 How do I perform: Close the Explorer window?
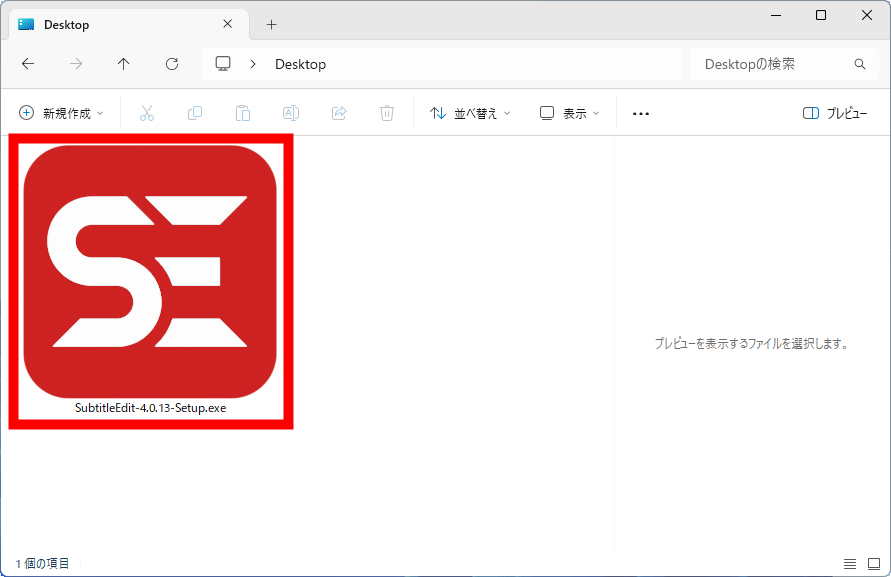pos(867,15)
